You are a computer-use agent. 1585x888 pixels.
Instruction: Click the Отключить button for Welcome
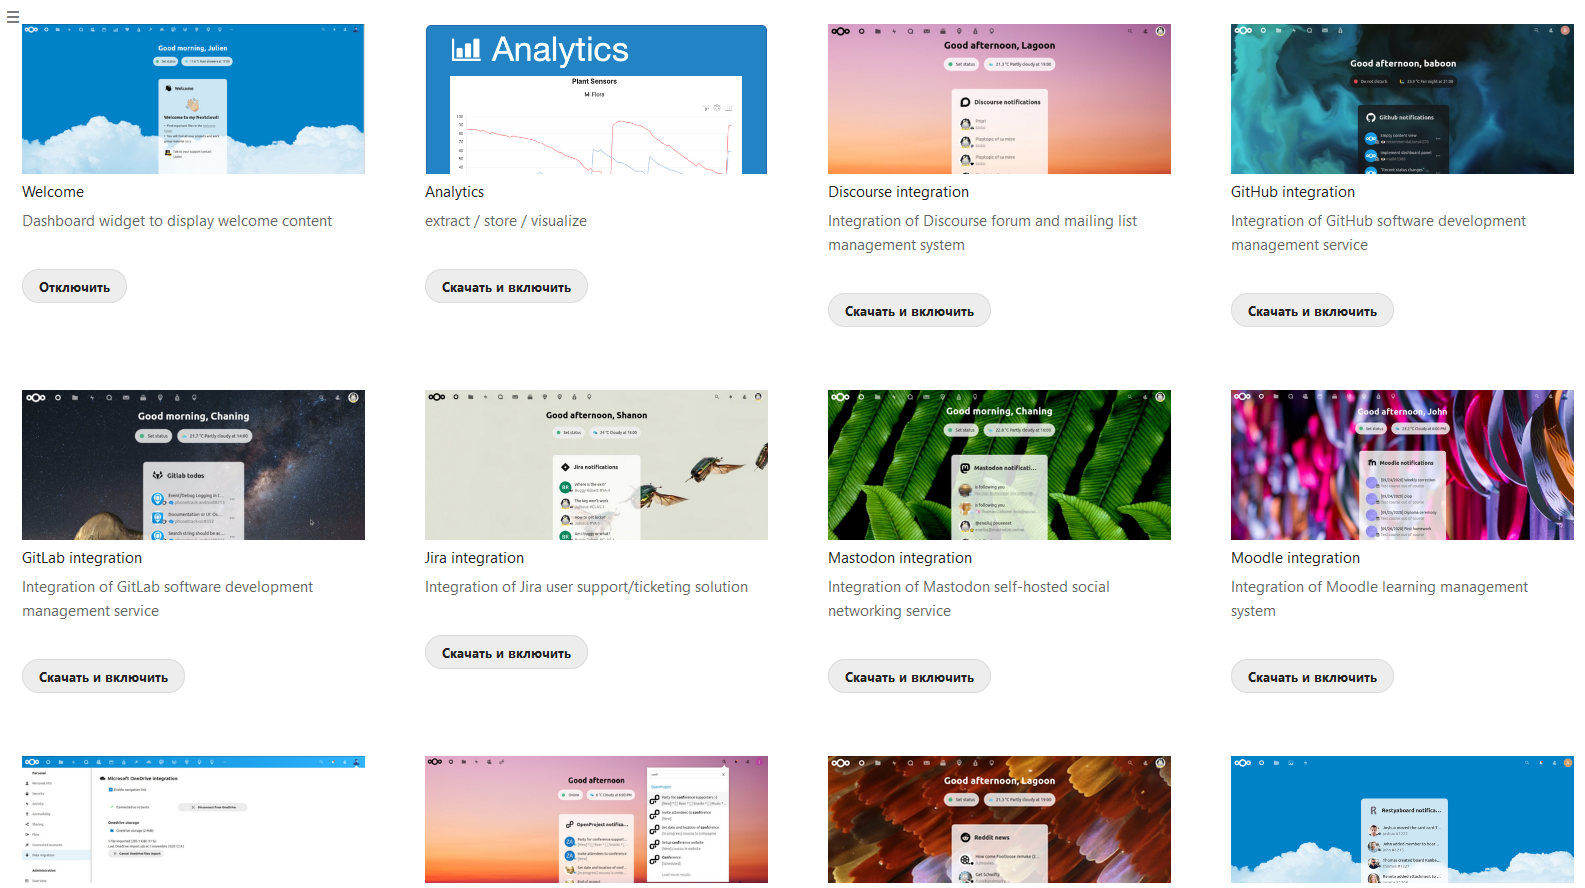74,287
